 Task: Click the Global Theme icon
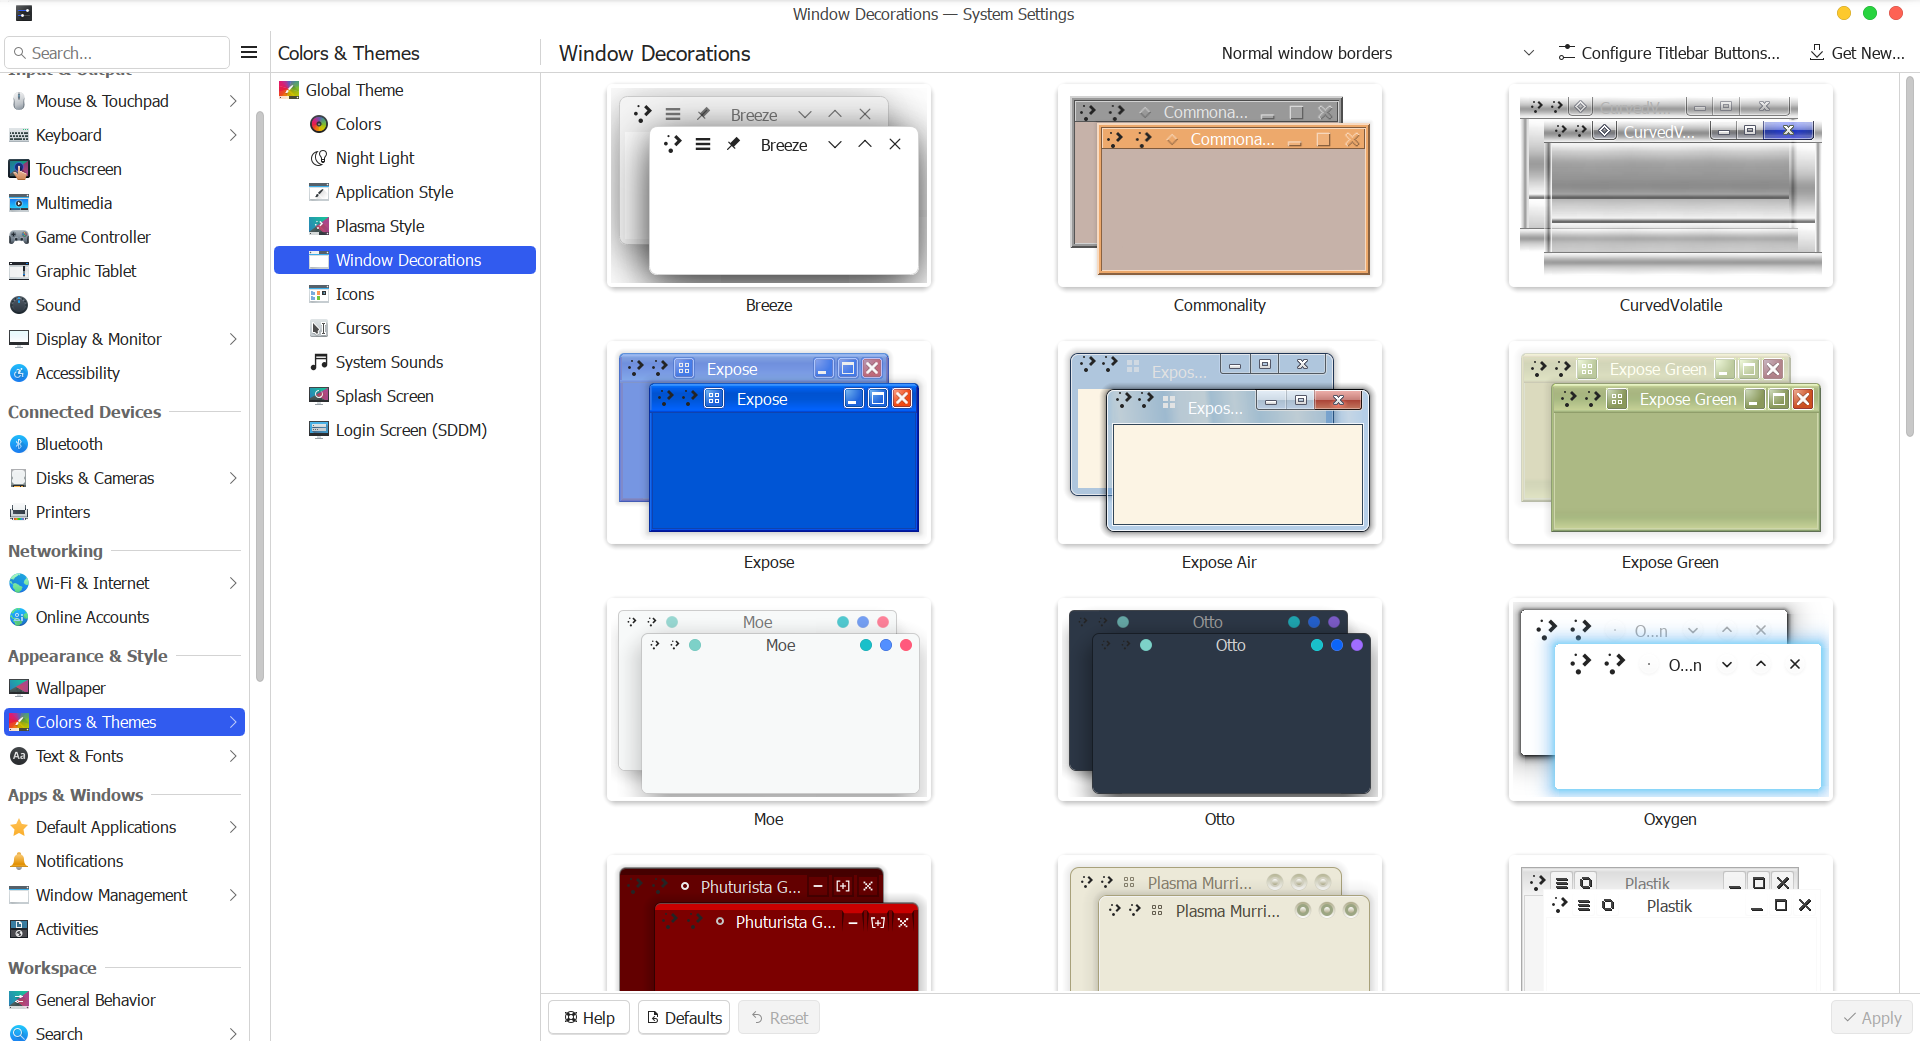click(289, 90)
